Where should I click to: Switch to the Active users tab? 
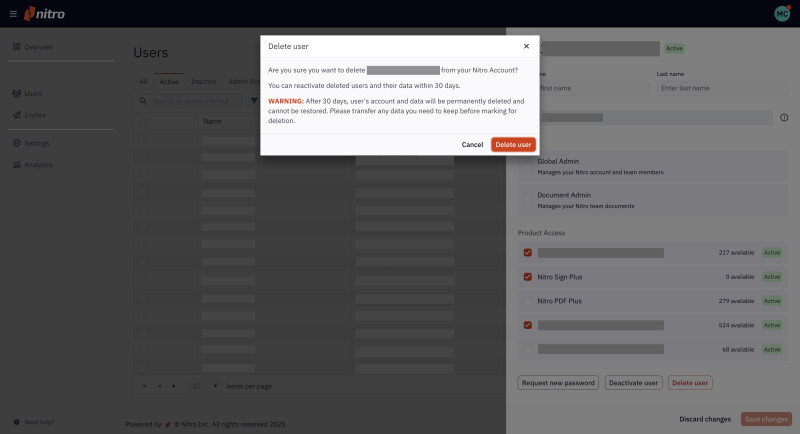(x=169, y=82)
